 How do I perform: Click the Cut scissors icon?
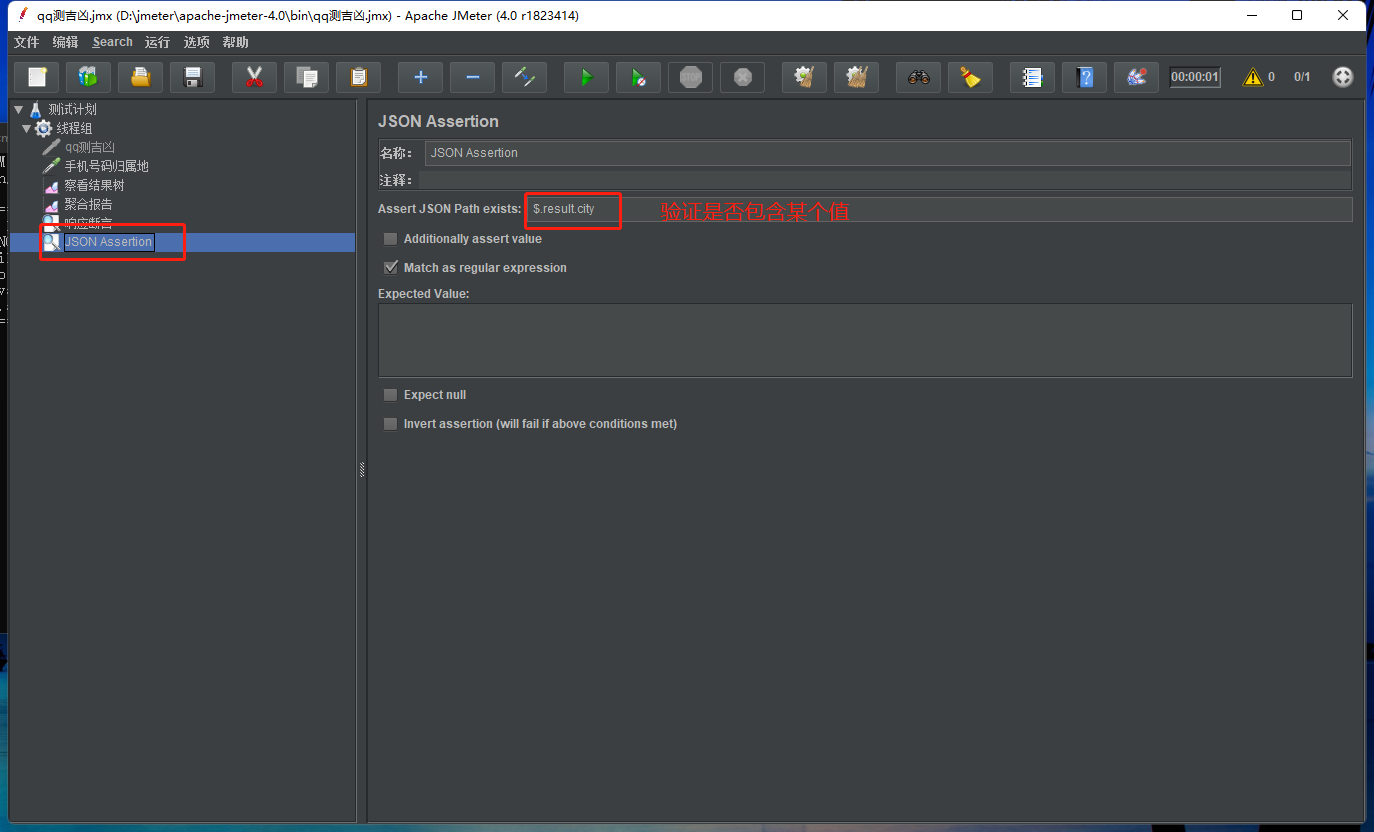pos(254,77)
